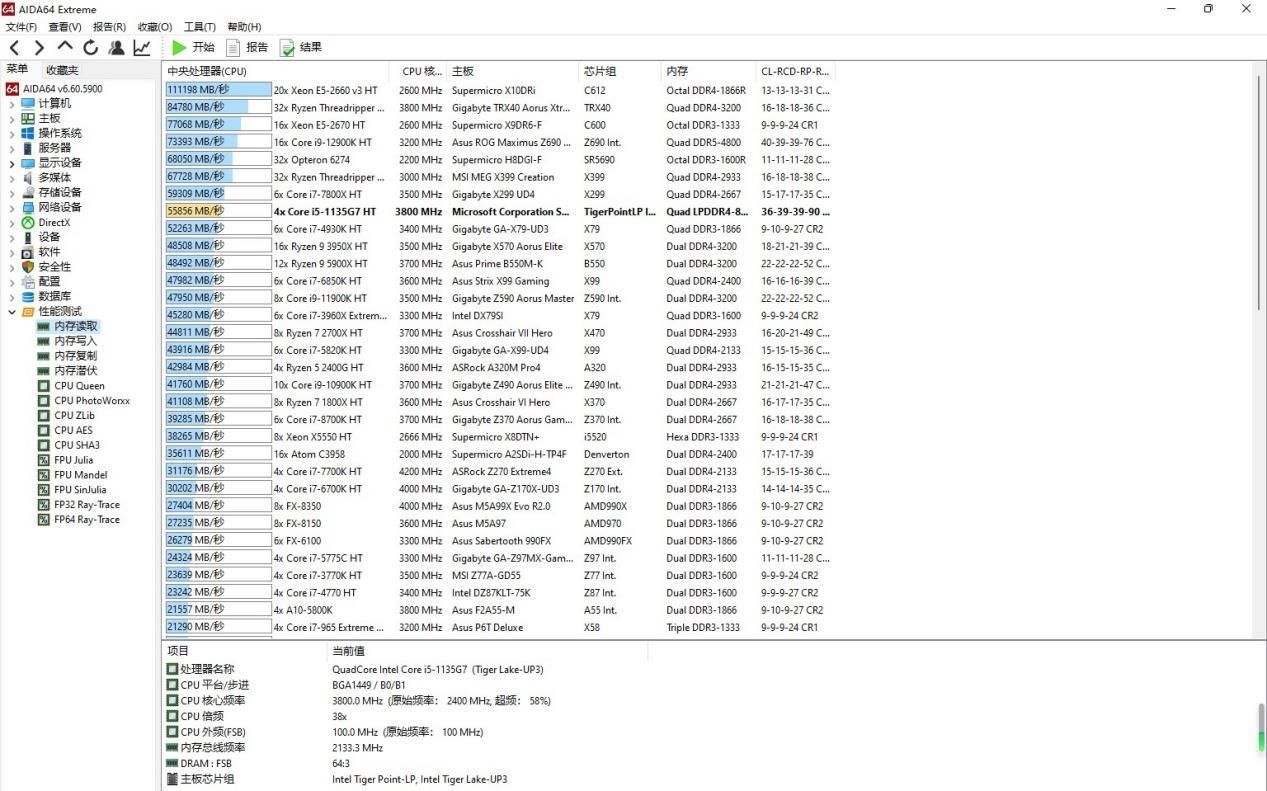This screenshot has width=1267, height=791.
Task: Select 内存写入 benchmark in tree
Action: pos(75,341)
